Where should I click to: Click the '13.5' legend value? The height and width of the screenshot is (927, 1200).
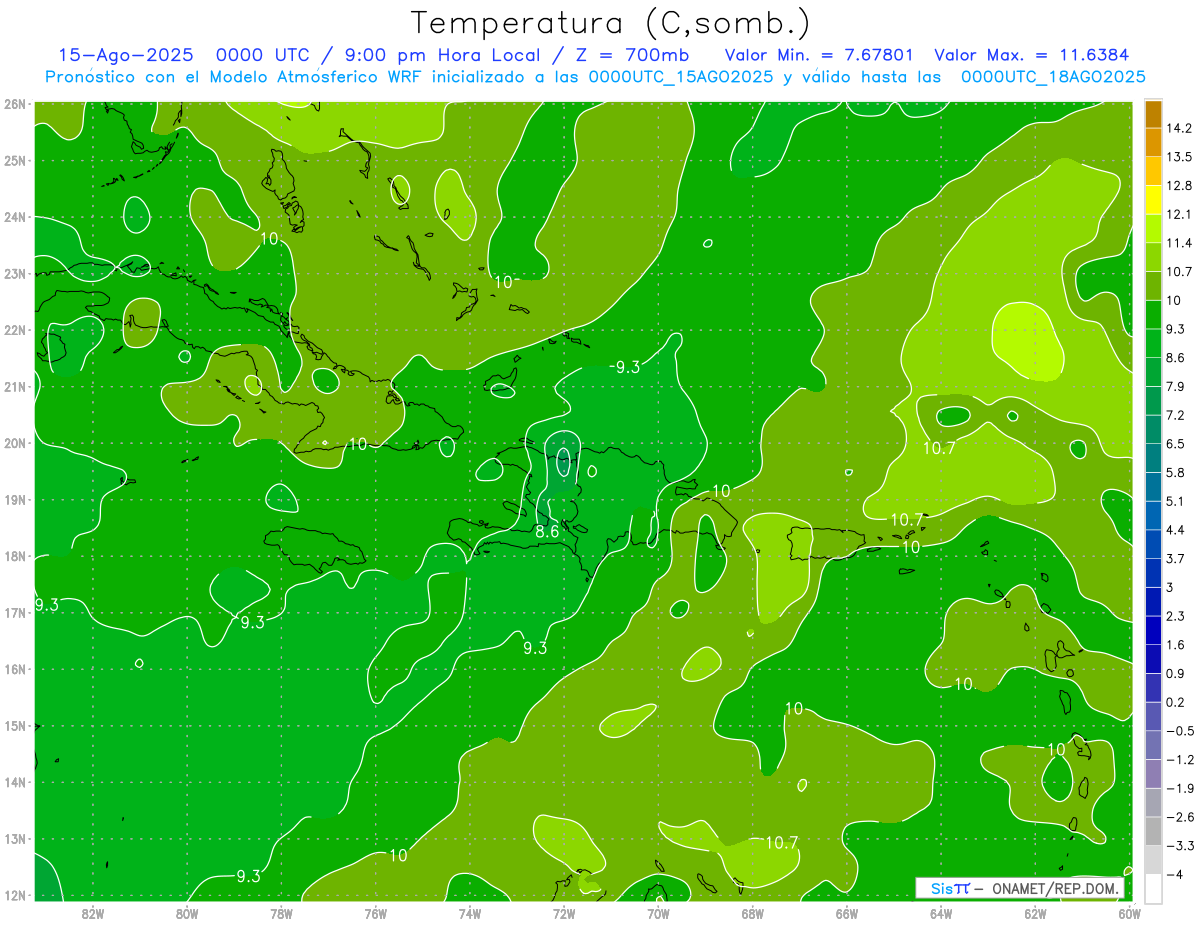coord(1178,157)
